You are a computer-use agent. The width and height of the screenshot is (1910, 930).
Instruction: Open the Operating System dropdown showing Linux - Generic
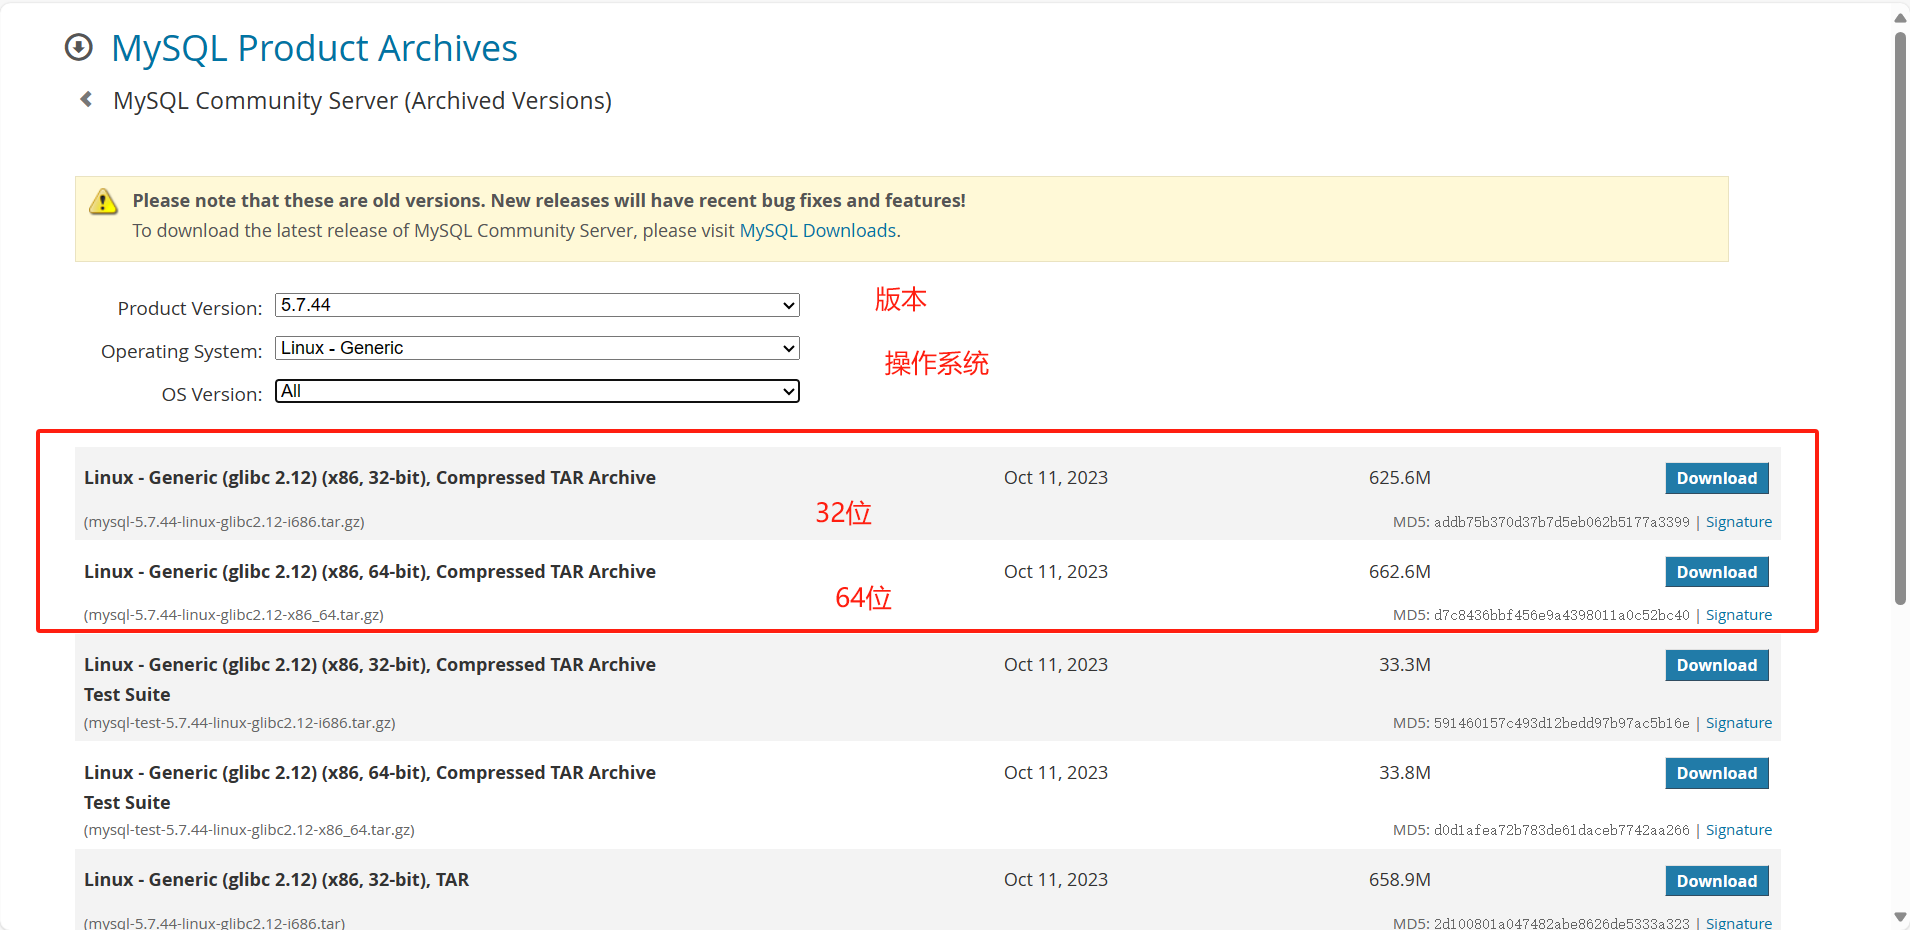tap(537, 348)
